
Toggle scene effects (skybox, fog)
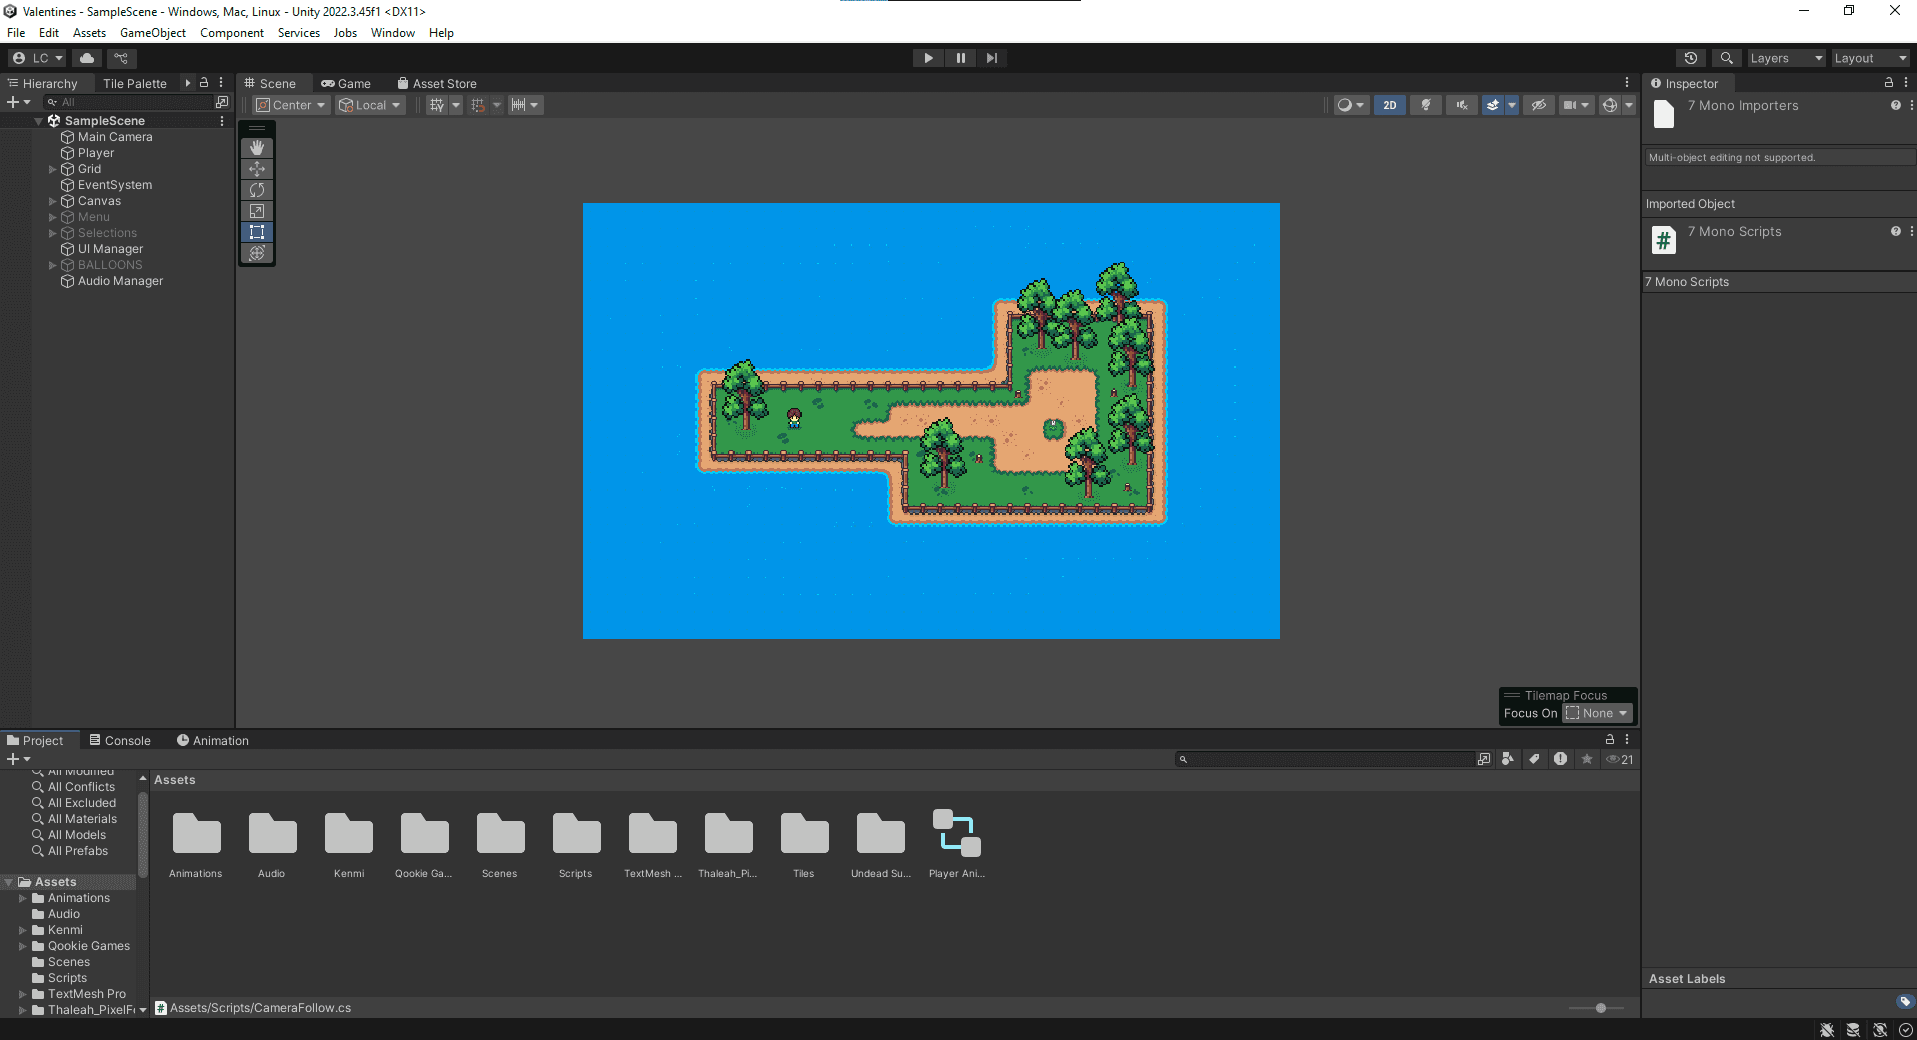pos(1493,105)
